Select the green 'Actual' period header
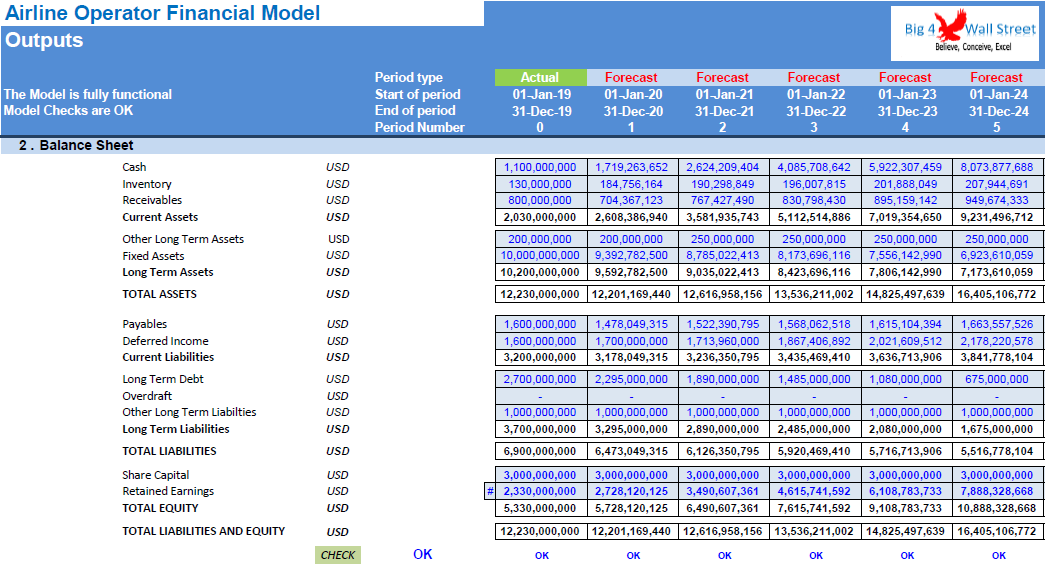 point(539,77)
